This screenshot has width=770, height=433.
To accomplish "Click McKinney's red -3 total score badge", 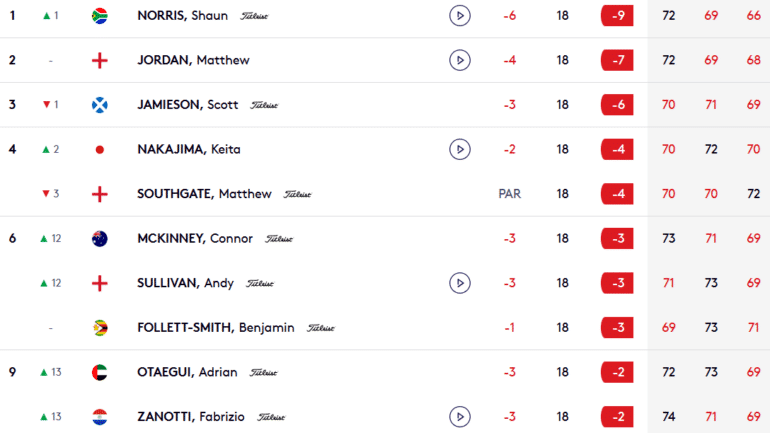I will (x=617, y=239).
